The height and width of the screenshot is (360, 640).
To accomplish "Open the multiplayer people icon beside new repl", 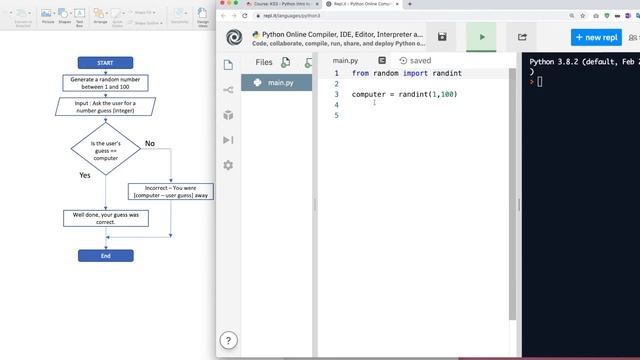I will [x=633, y=38].
